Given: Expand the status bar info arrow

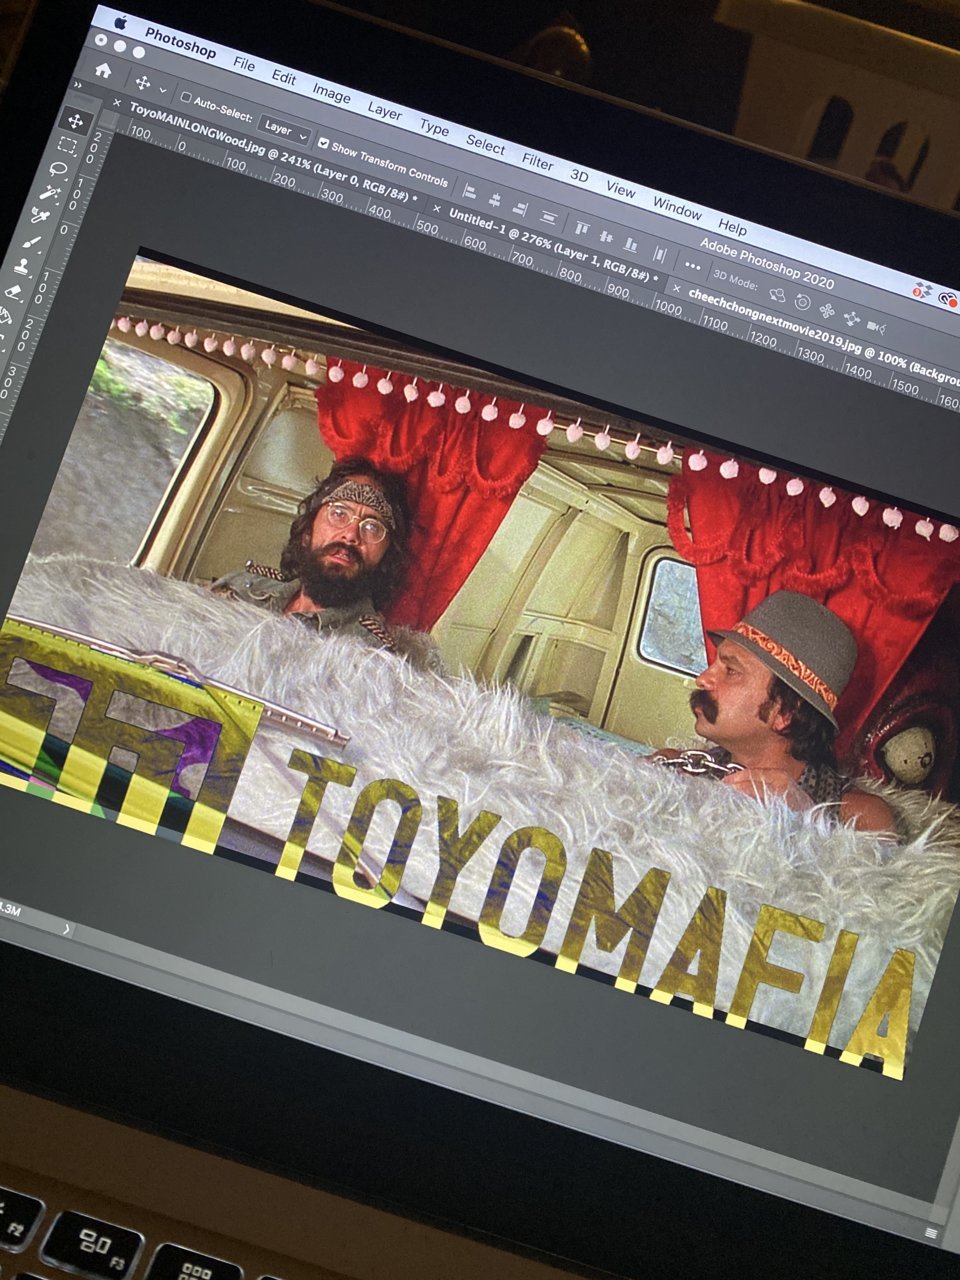Looking at the screenshot, I should (67, 929).
